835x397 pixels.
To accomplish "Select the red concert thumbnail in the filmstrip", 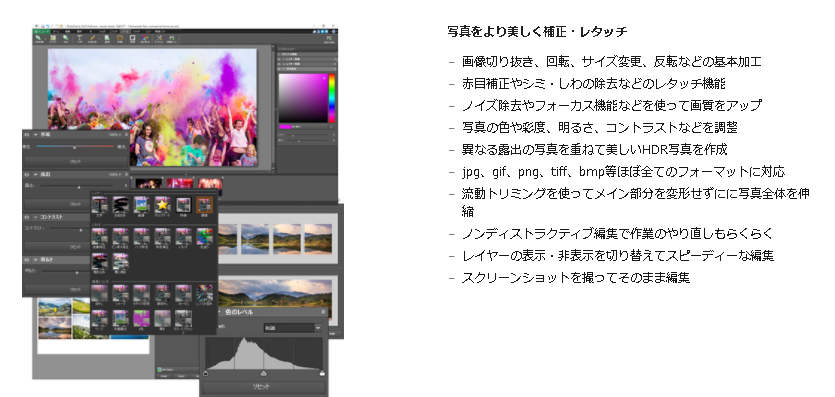I will [x=179, y=184].
